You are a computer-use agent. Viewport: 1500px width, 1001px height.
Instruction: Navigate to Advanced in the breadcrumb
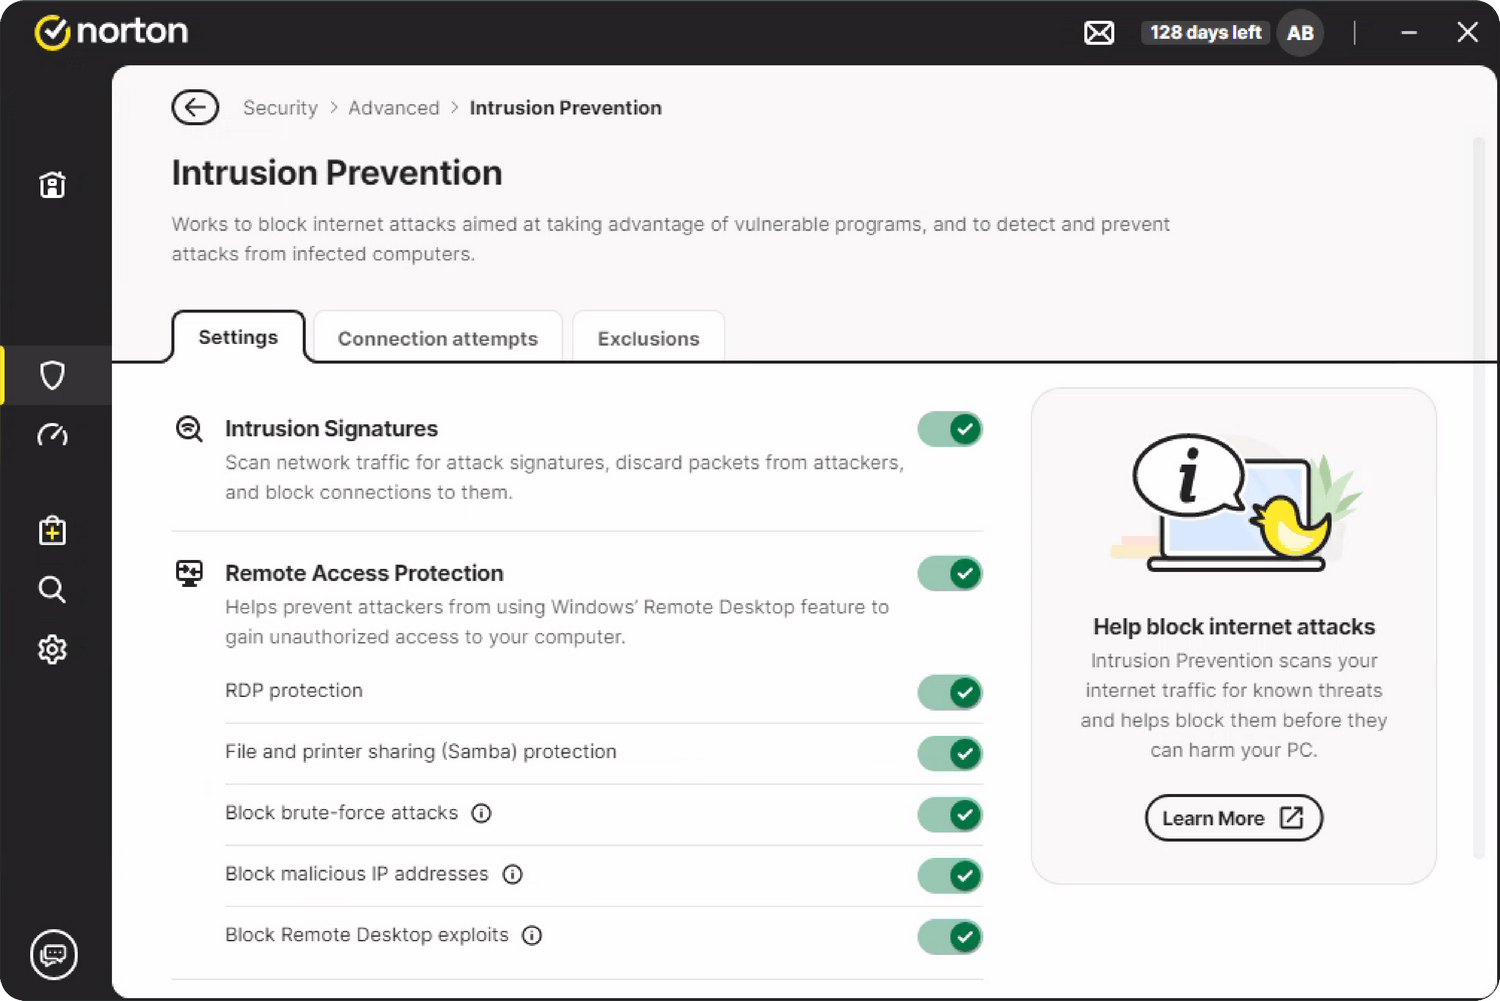pos(393,108)
